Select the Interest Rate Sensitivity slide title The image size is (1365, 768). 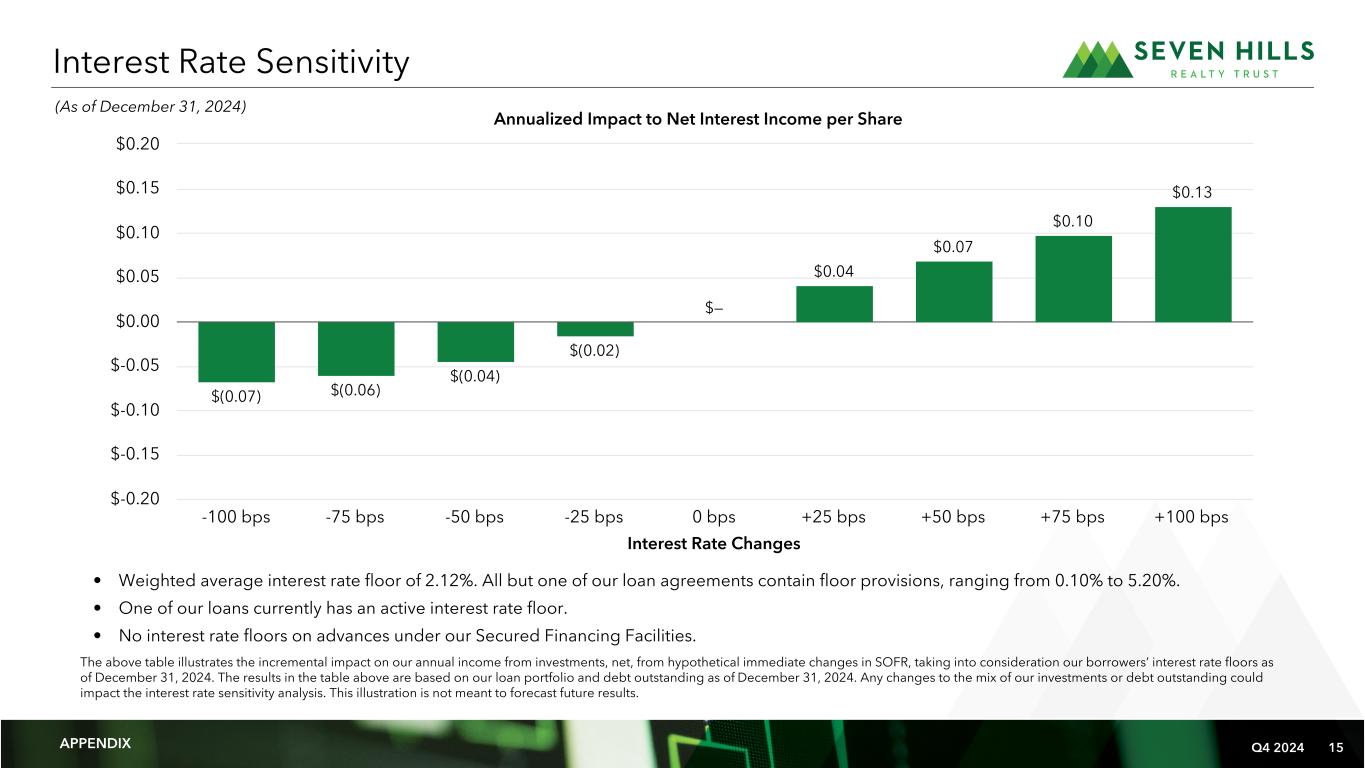(x=232, y=63)
